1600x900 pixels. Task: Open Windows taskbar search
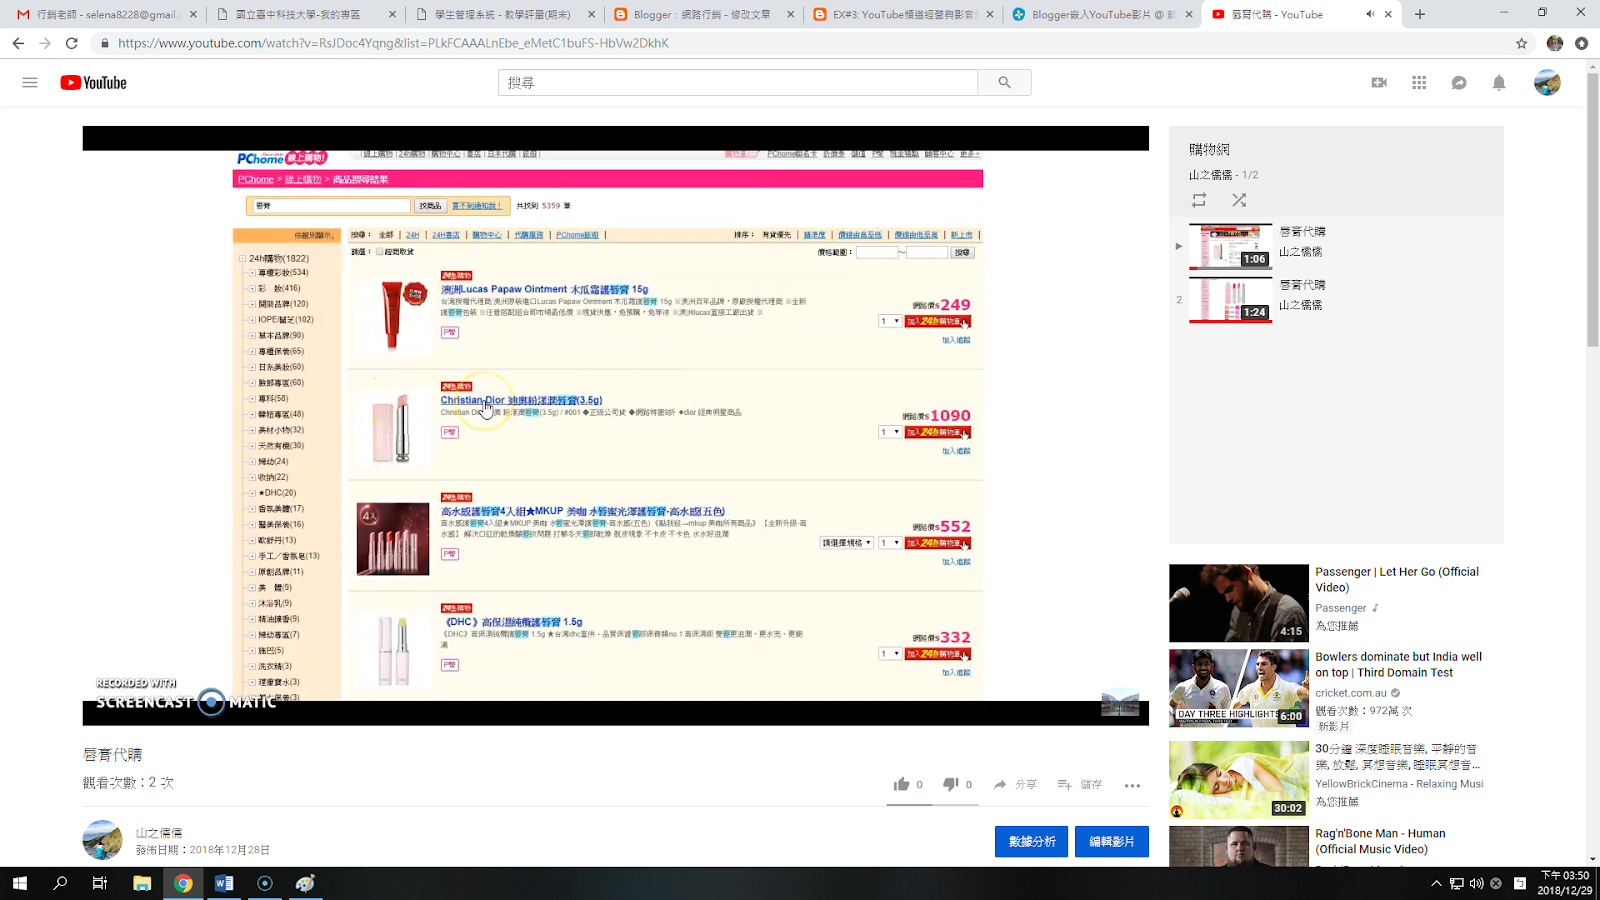pos(60,883)
